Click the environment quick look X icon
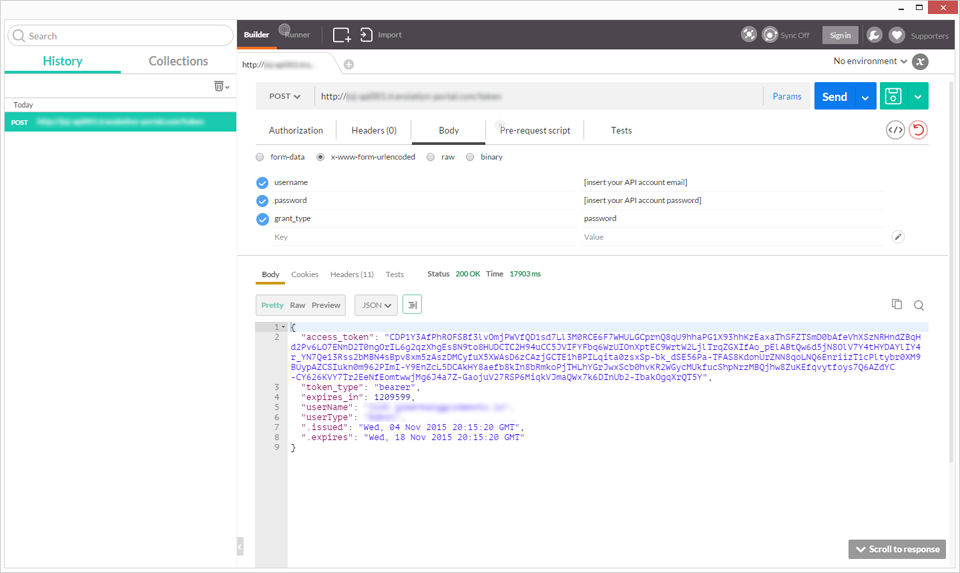This screenshot has height=573, width=960. click(x=920, y=61)
